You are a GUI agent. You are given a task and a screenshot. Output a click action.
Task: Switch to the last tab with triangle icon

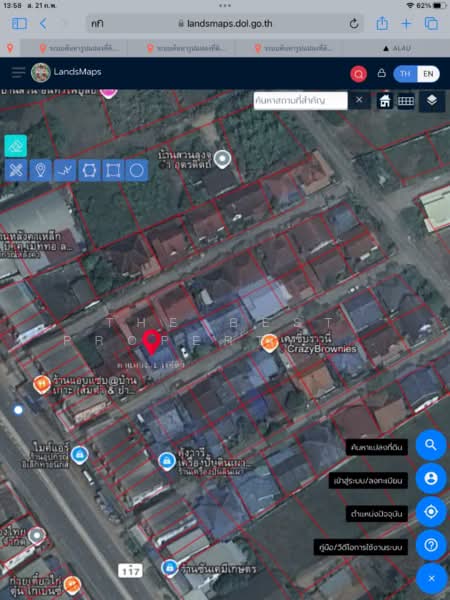pos(396,48)
